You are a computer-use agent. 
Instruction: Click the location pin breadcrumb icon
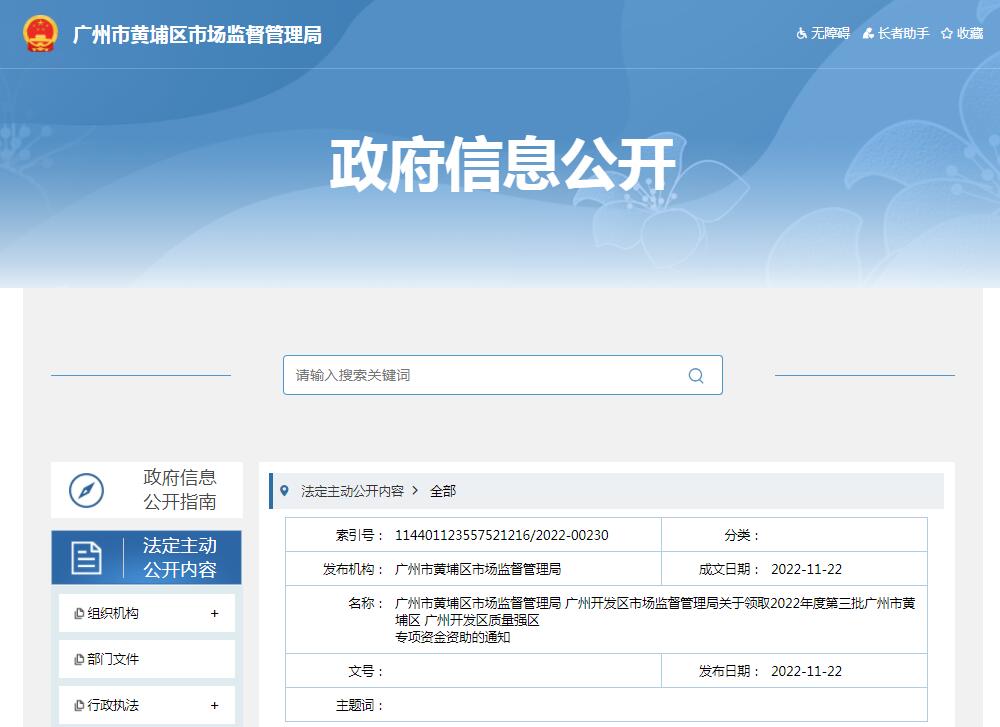pos(284,491)
